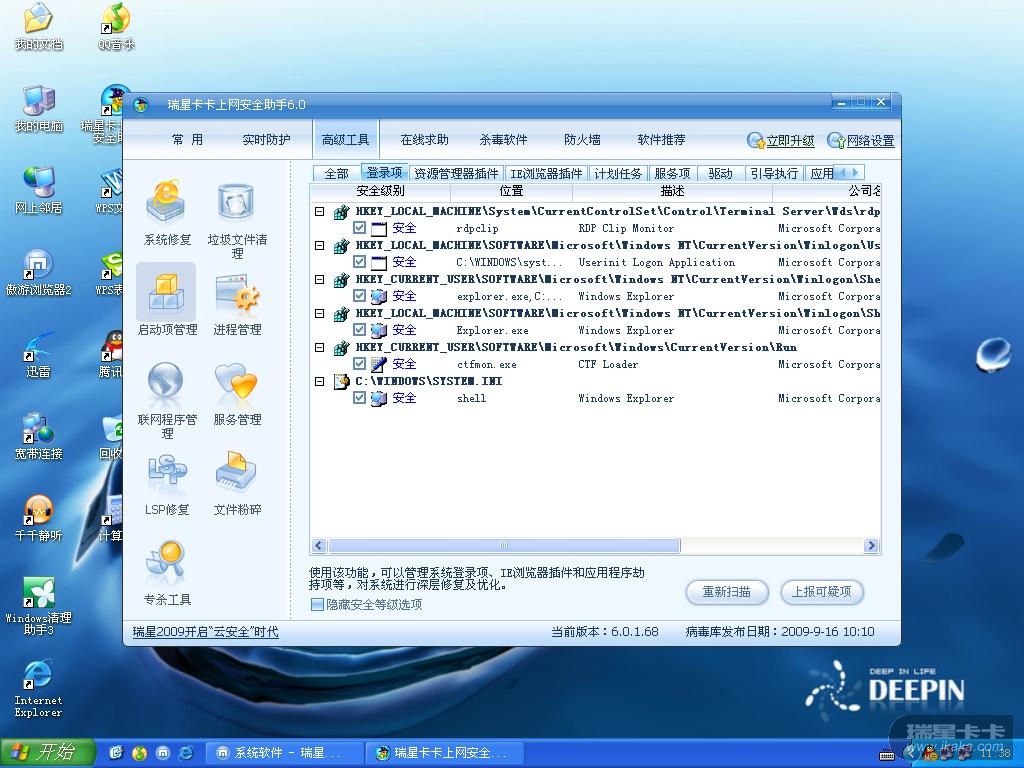Open the 开始 start menu

[47, 752]
